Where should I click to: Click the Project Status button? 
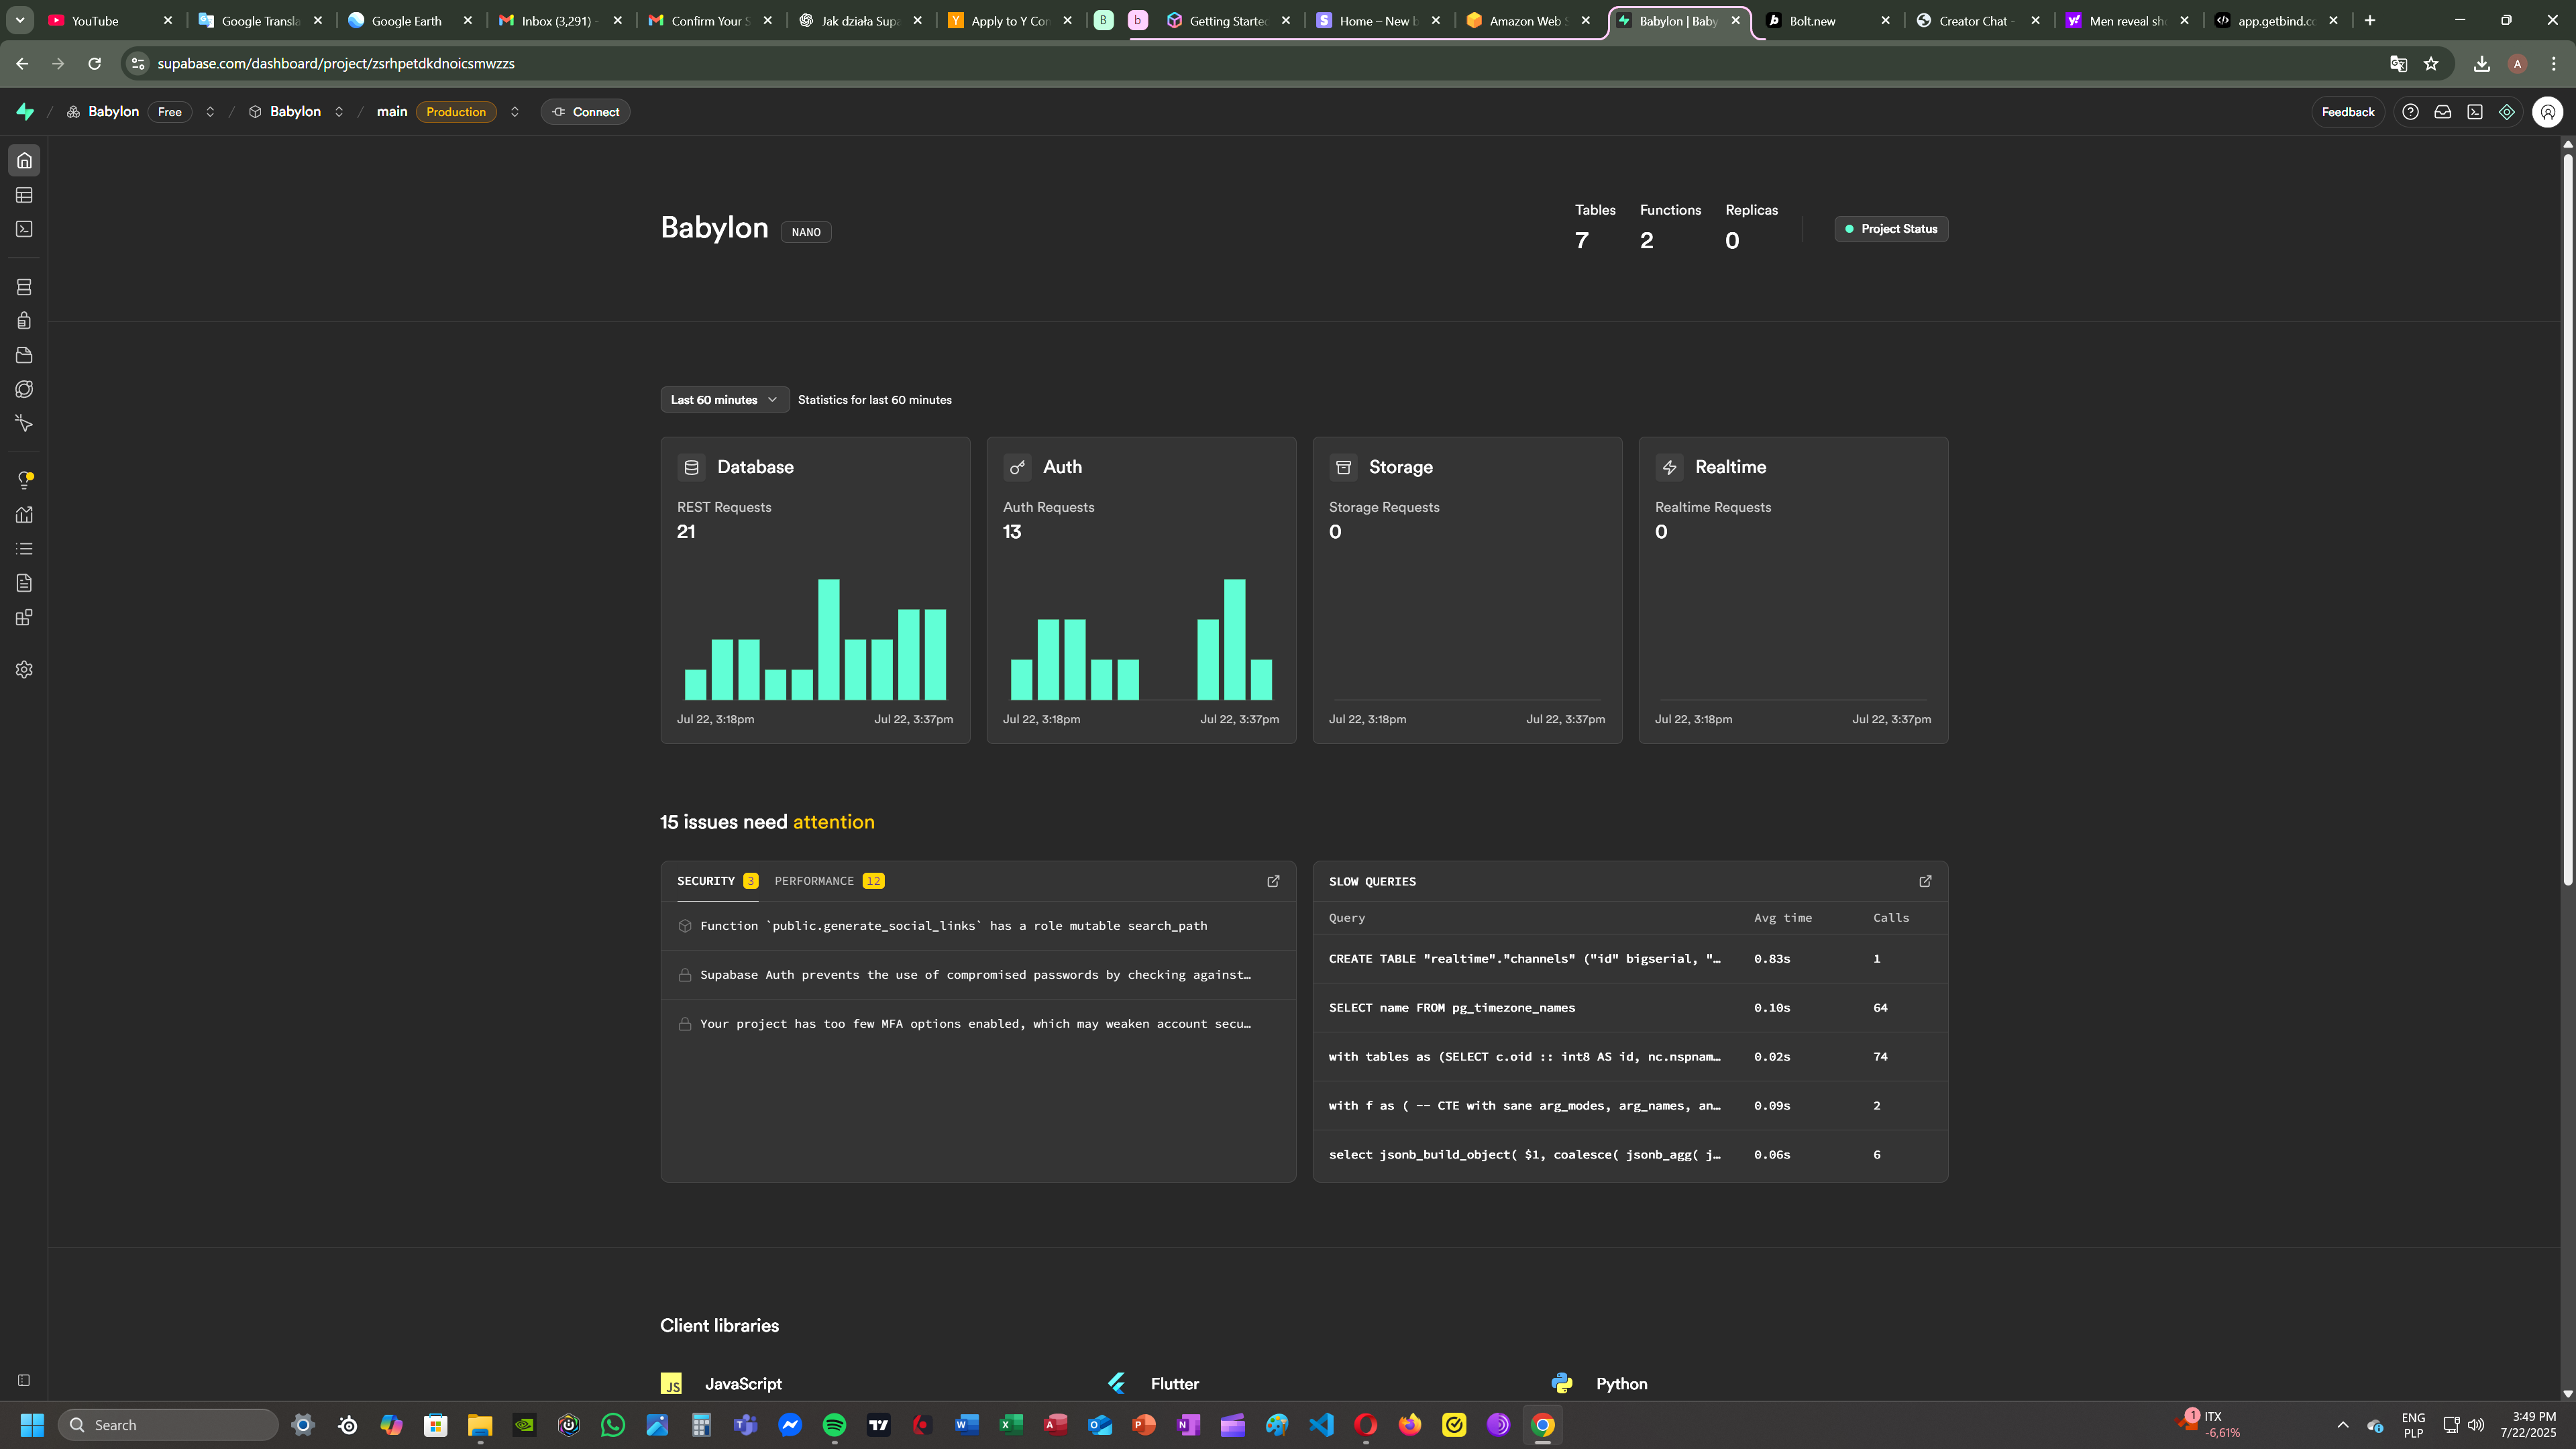pyautogui.click(x=1890, y=229)
